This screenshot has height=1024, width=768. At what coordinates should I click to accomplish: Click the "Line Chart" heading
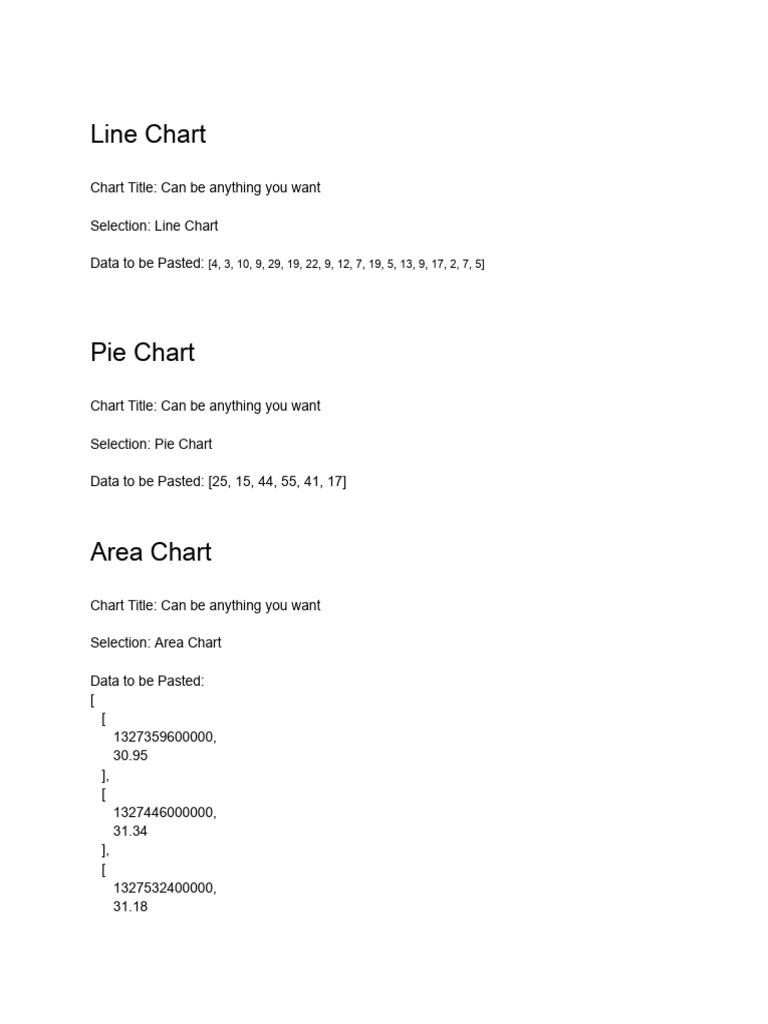(148, 135)
